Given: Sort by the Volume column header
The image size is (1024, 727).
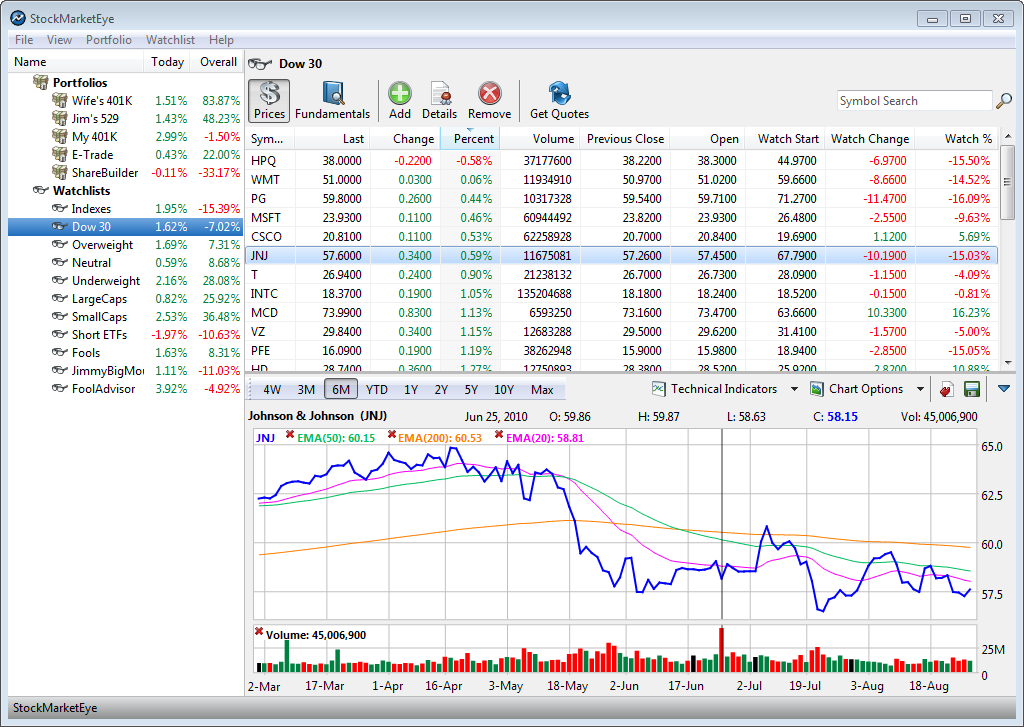Looking at the screenshot, I should [539, 138].
